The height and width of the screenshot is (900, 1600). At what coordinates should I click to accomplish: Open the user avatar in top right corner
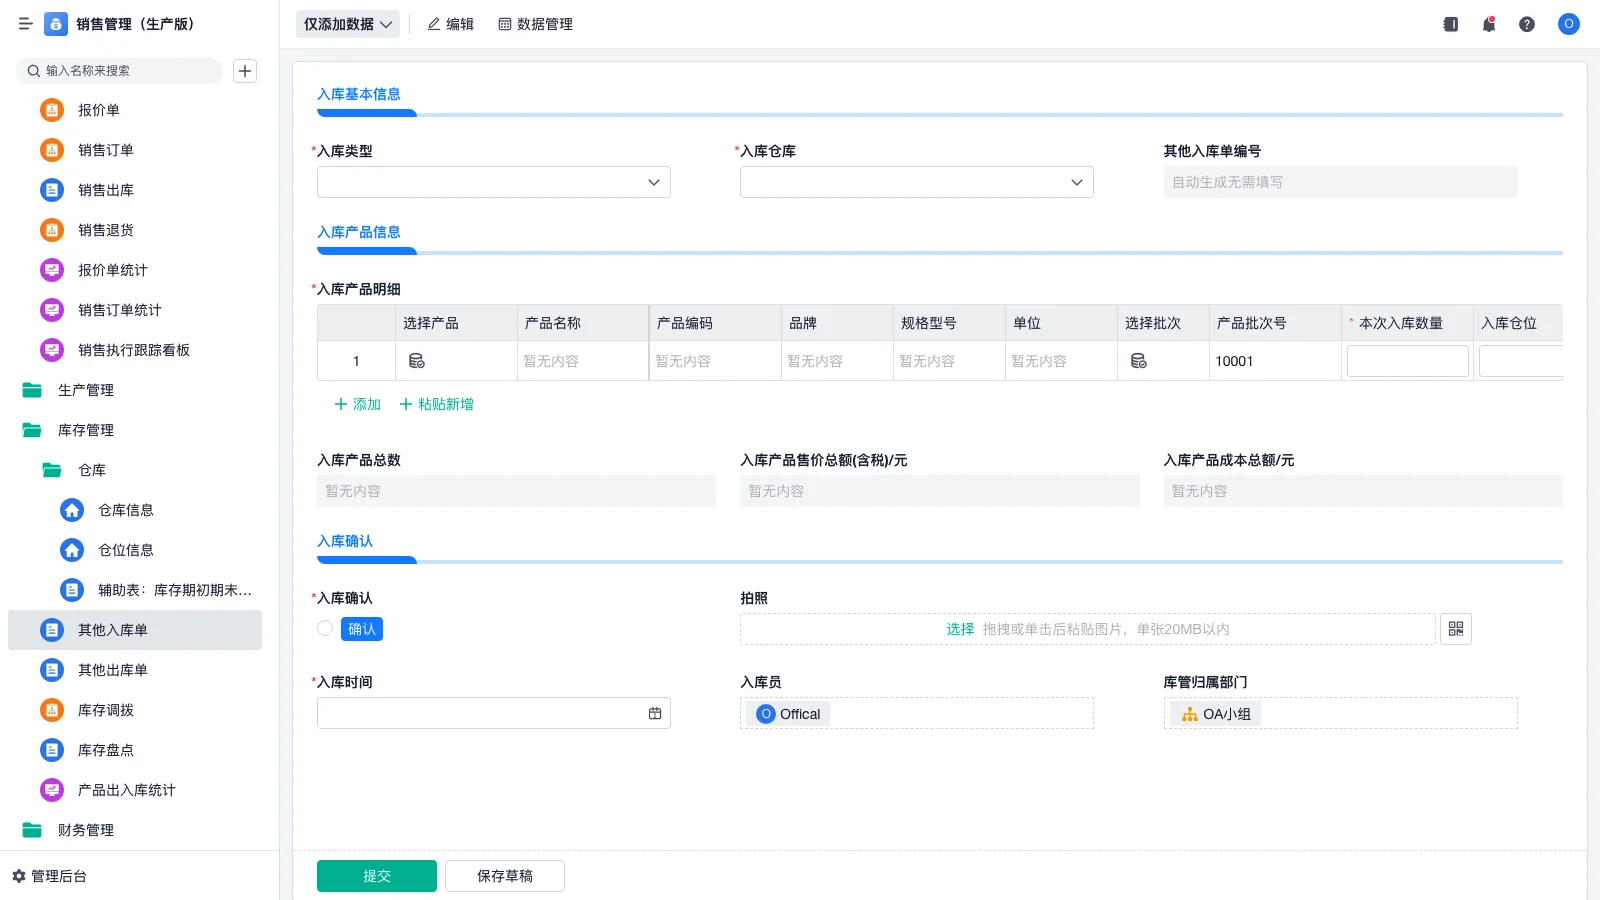click(x=1568, y=24)
